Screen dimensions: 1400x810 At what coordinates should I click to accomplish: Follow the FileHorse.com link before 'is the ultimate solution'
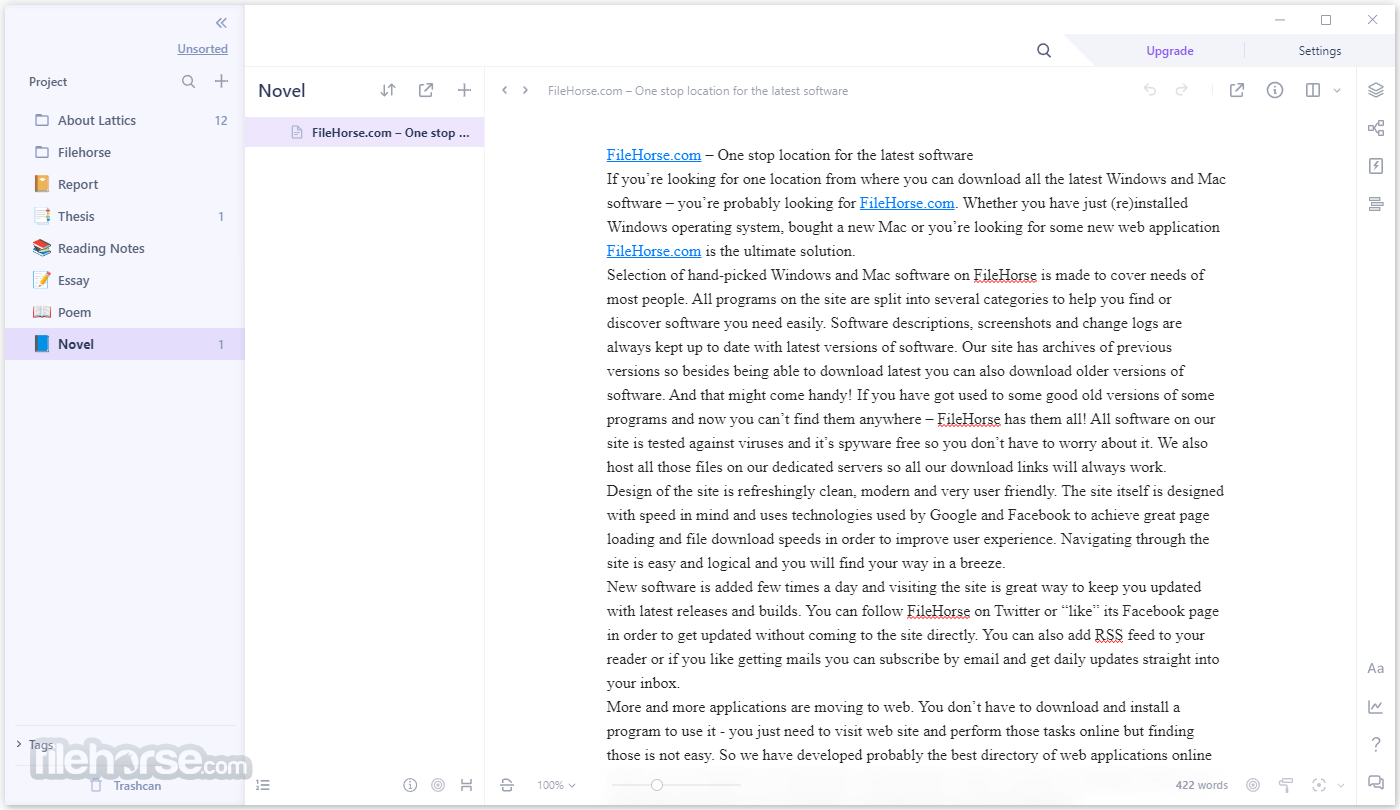(x=654, y=251)
